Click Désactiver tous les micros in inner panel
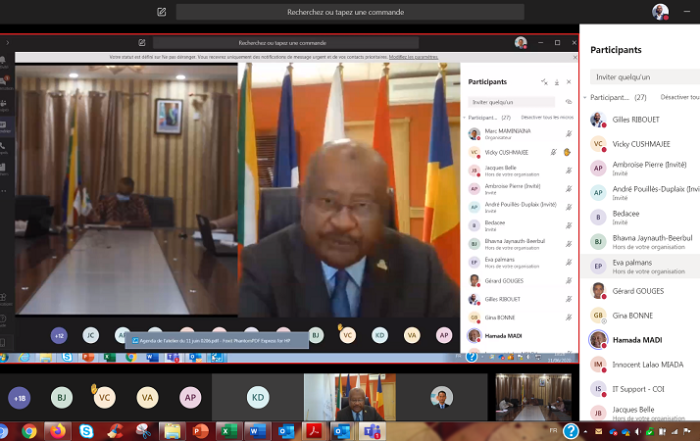This screenshot has width=700, height=441. [547, 117]
